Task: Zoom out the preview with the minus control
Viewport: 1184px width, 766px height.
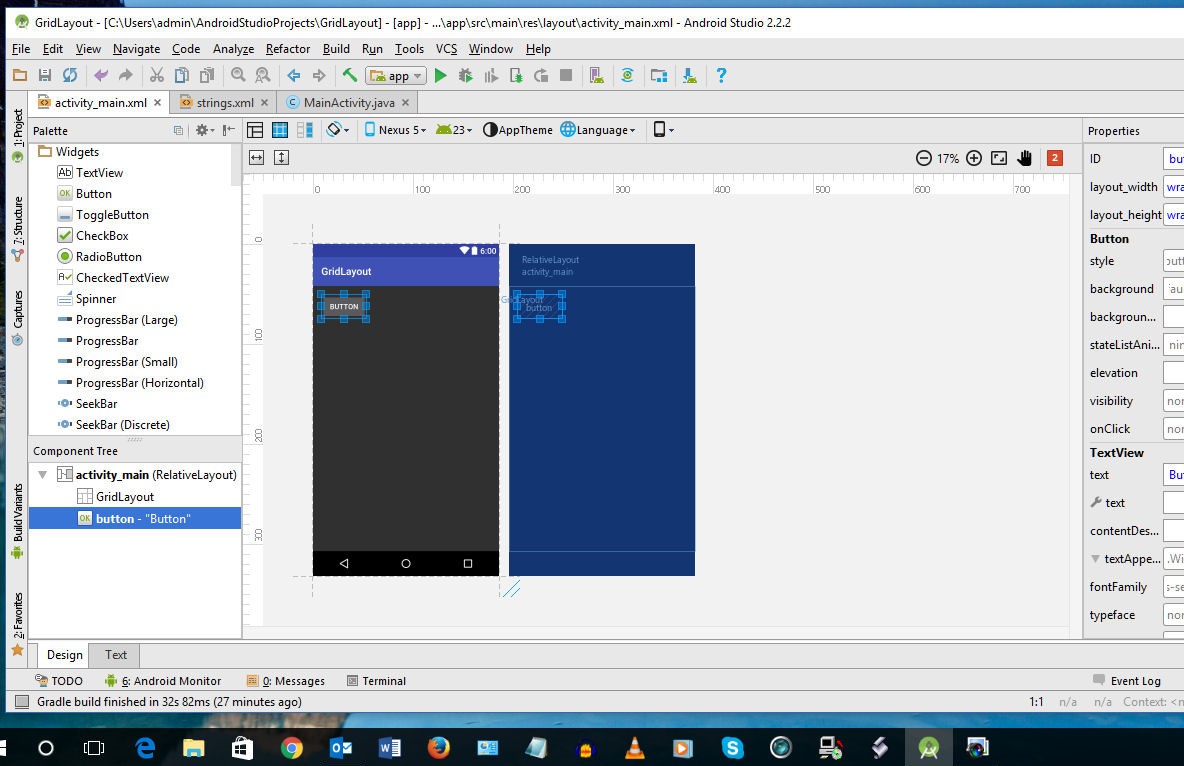Action: point(922,157)
